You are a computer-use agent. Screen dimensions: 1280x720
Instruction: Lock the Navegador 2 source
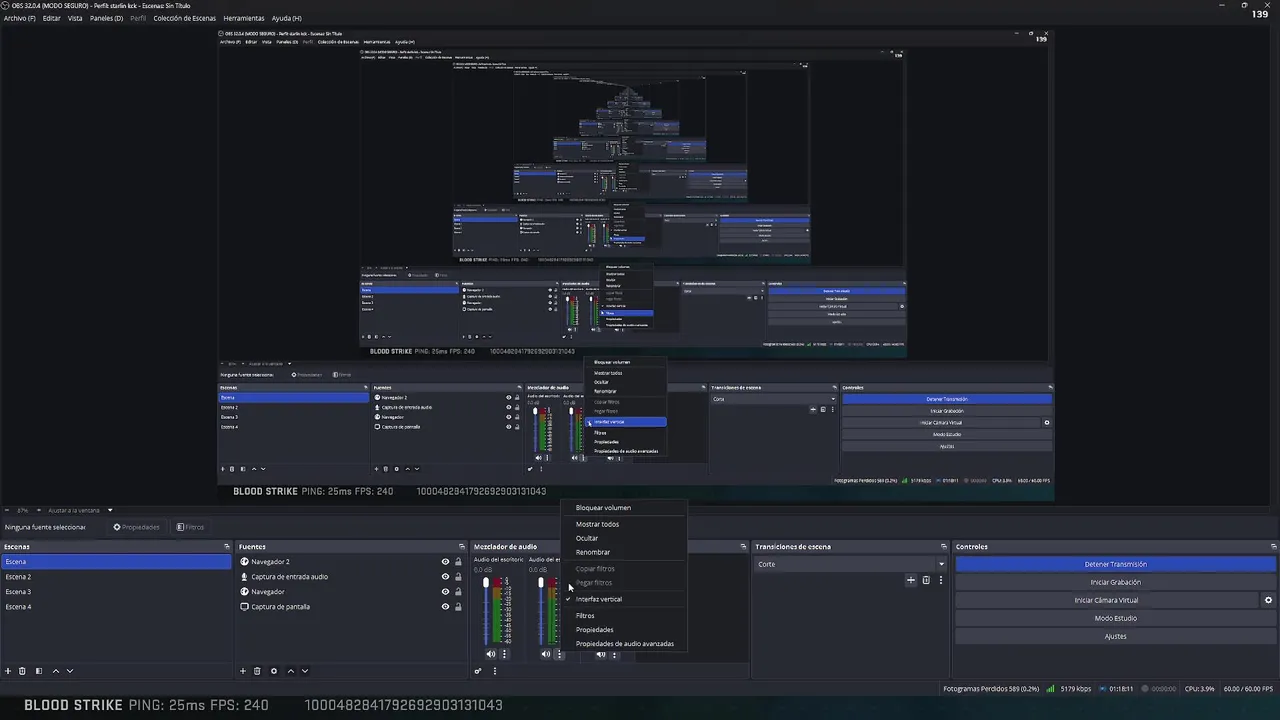point(458,562)
